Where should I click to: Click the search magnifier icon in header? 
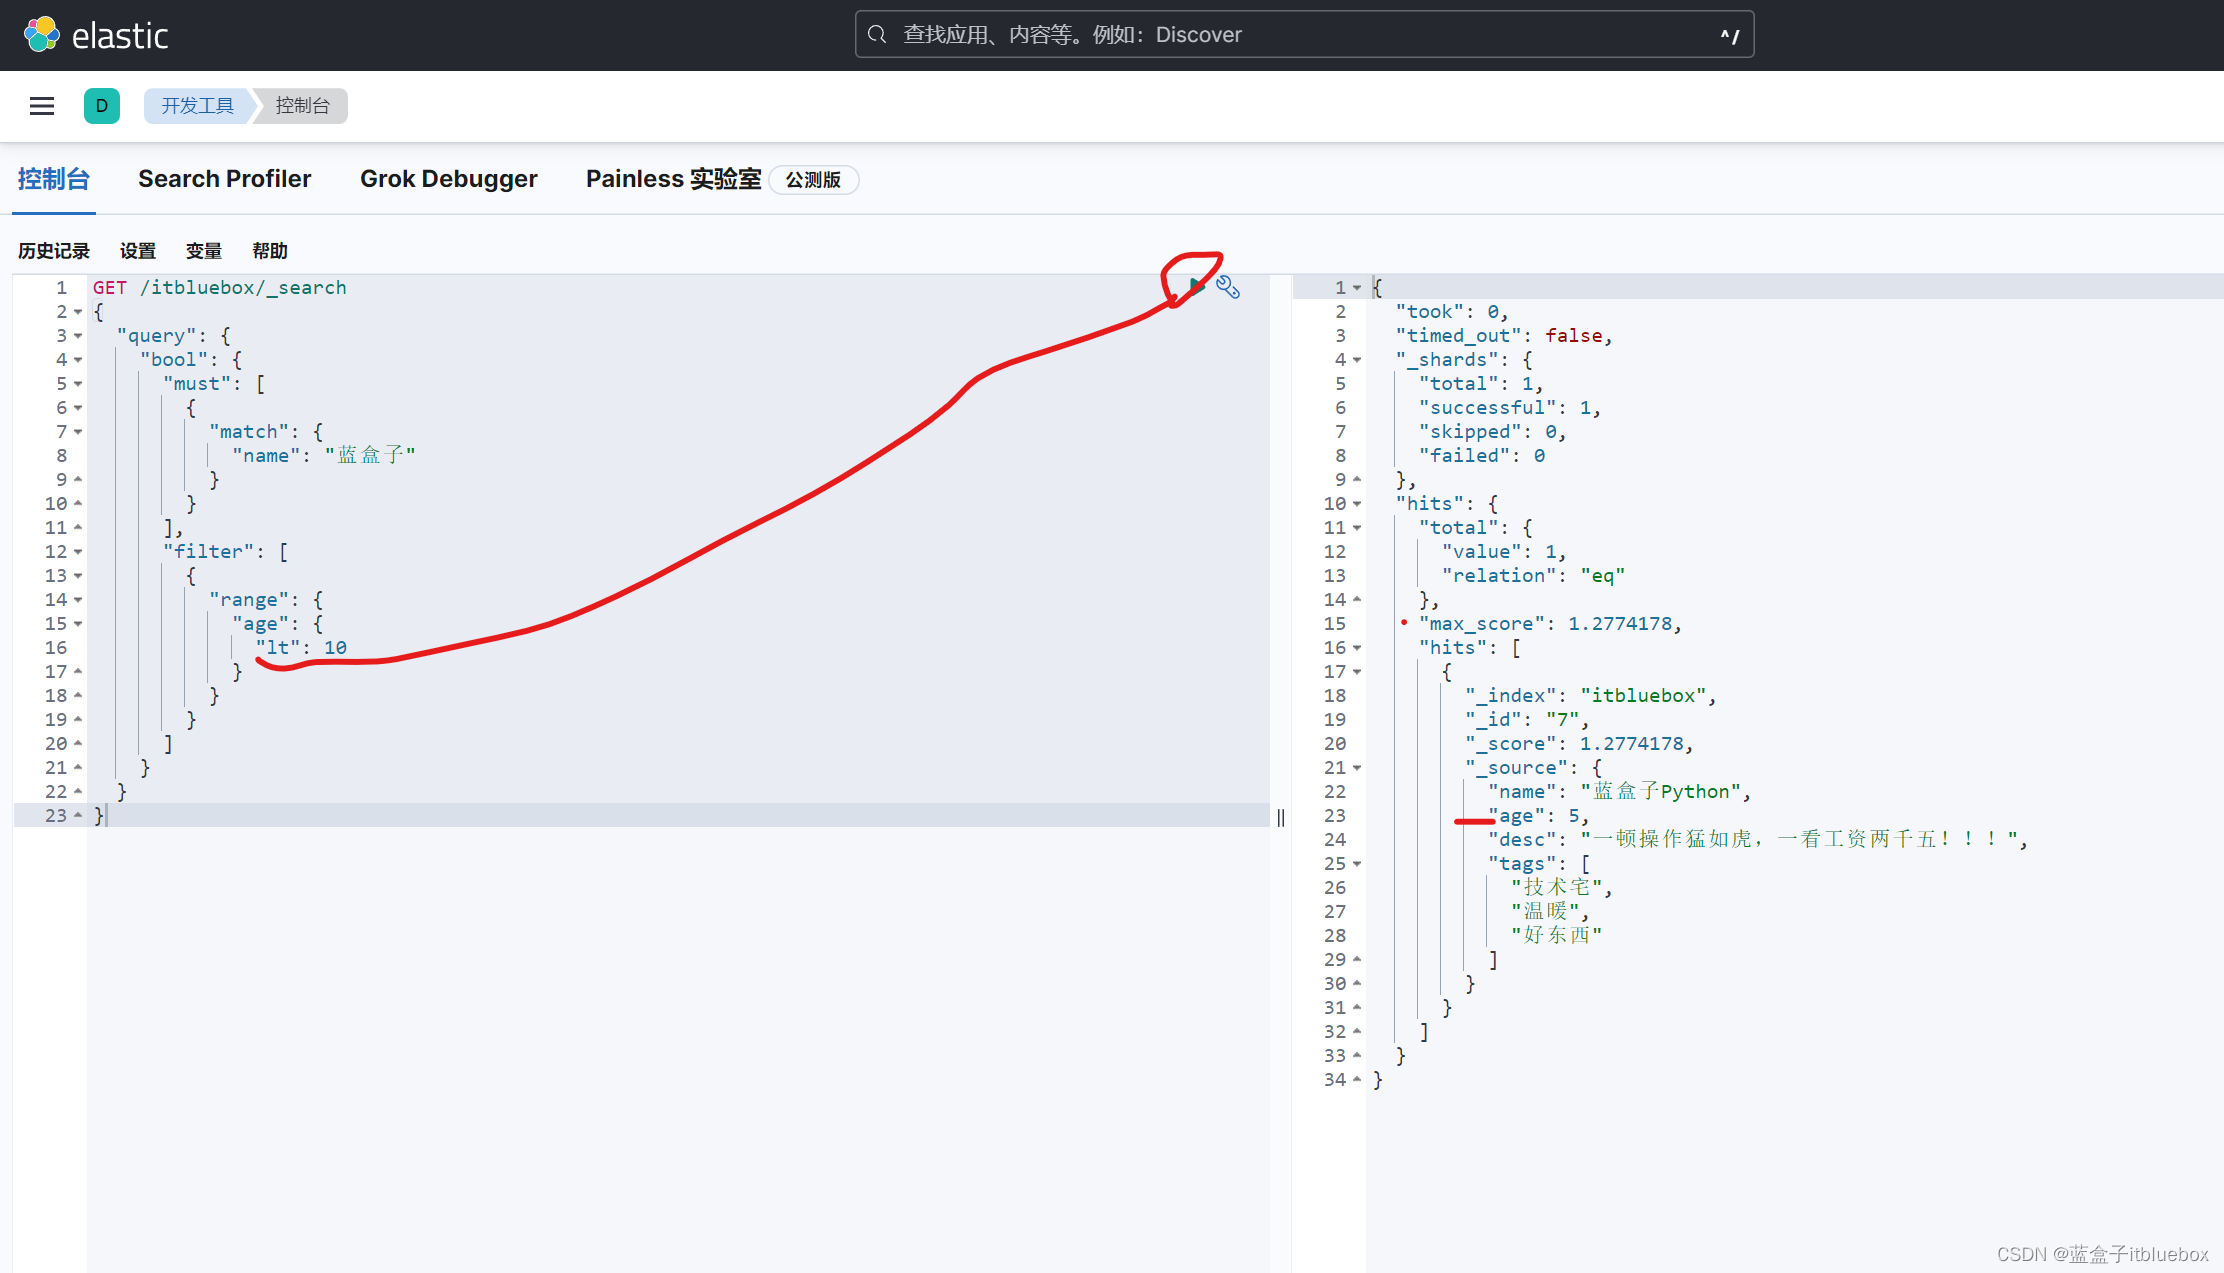tap(877, 35)
